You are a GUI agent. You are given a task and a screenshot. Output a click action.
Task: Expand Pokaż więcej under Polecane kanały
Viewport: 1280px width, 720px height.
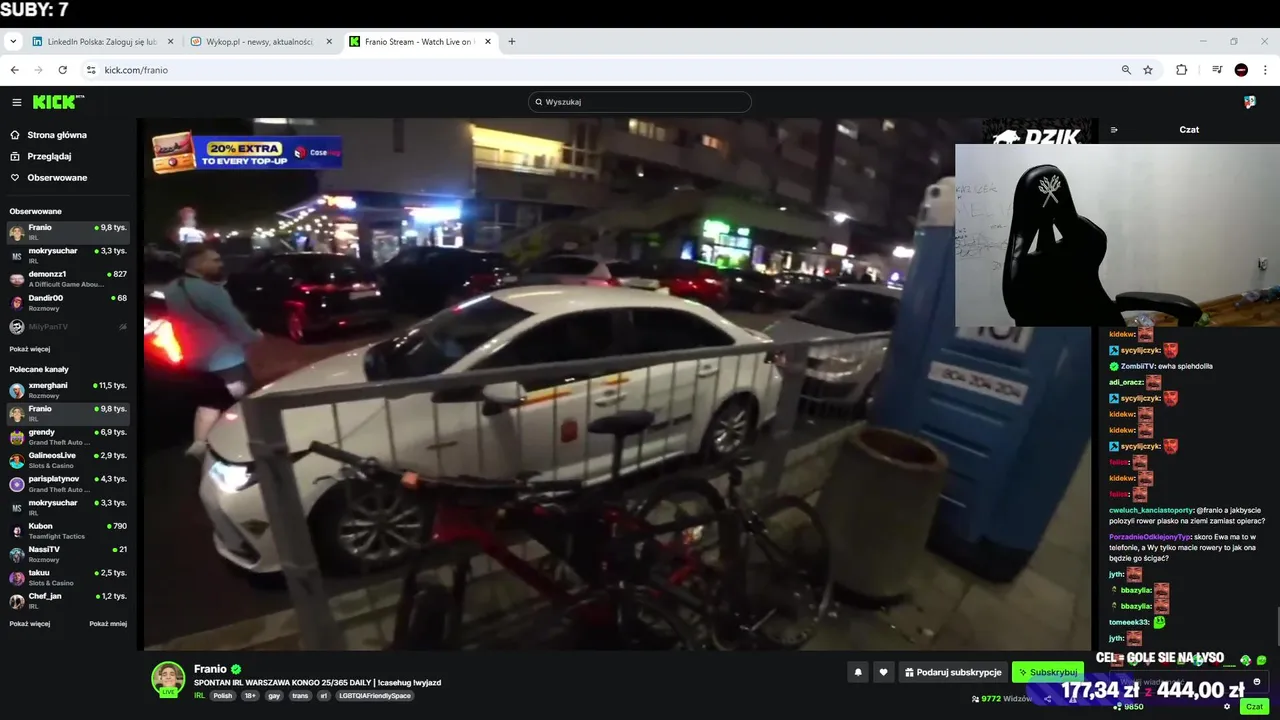[x=30, y=624]
